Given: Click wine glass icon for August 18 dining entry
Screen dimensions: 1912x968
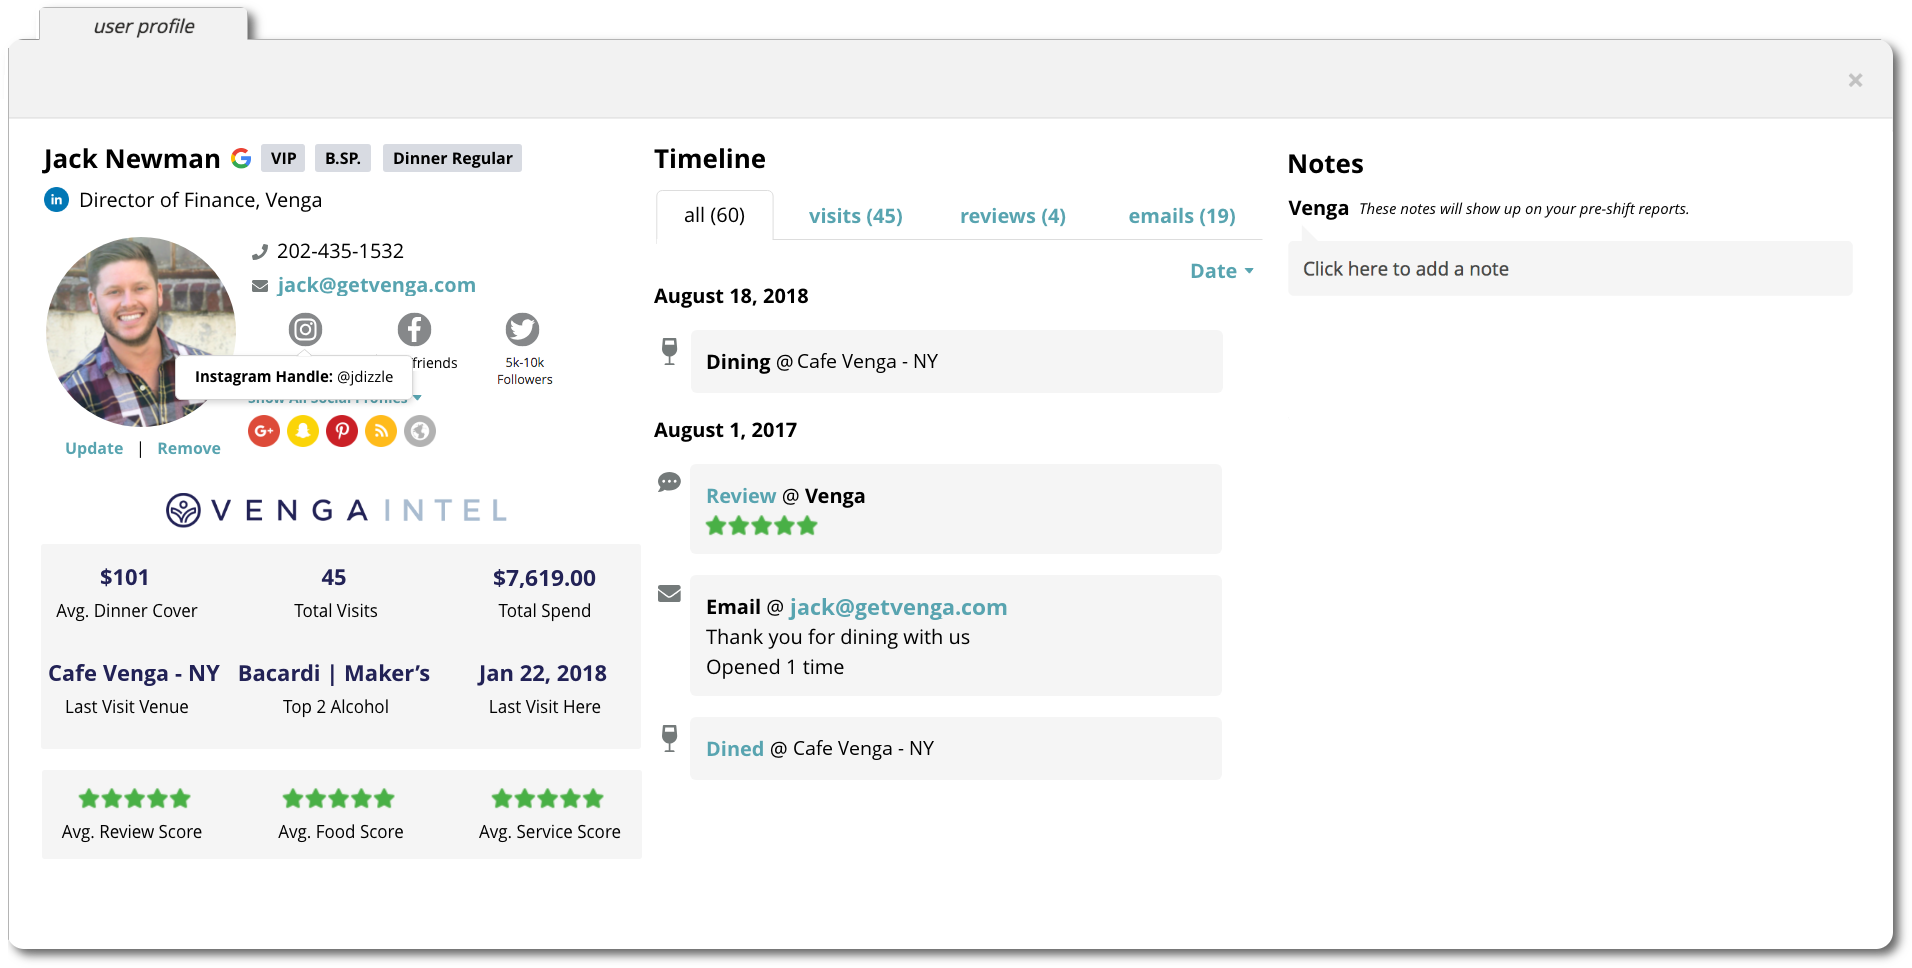Looking at the screenshot, I should coord(670,351).
